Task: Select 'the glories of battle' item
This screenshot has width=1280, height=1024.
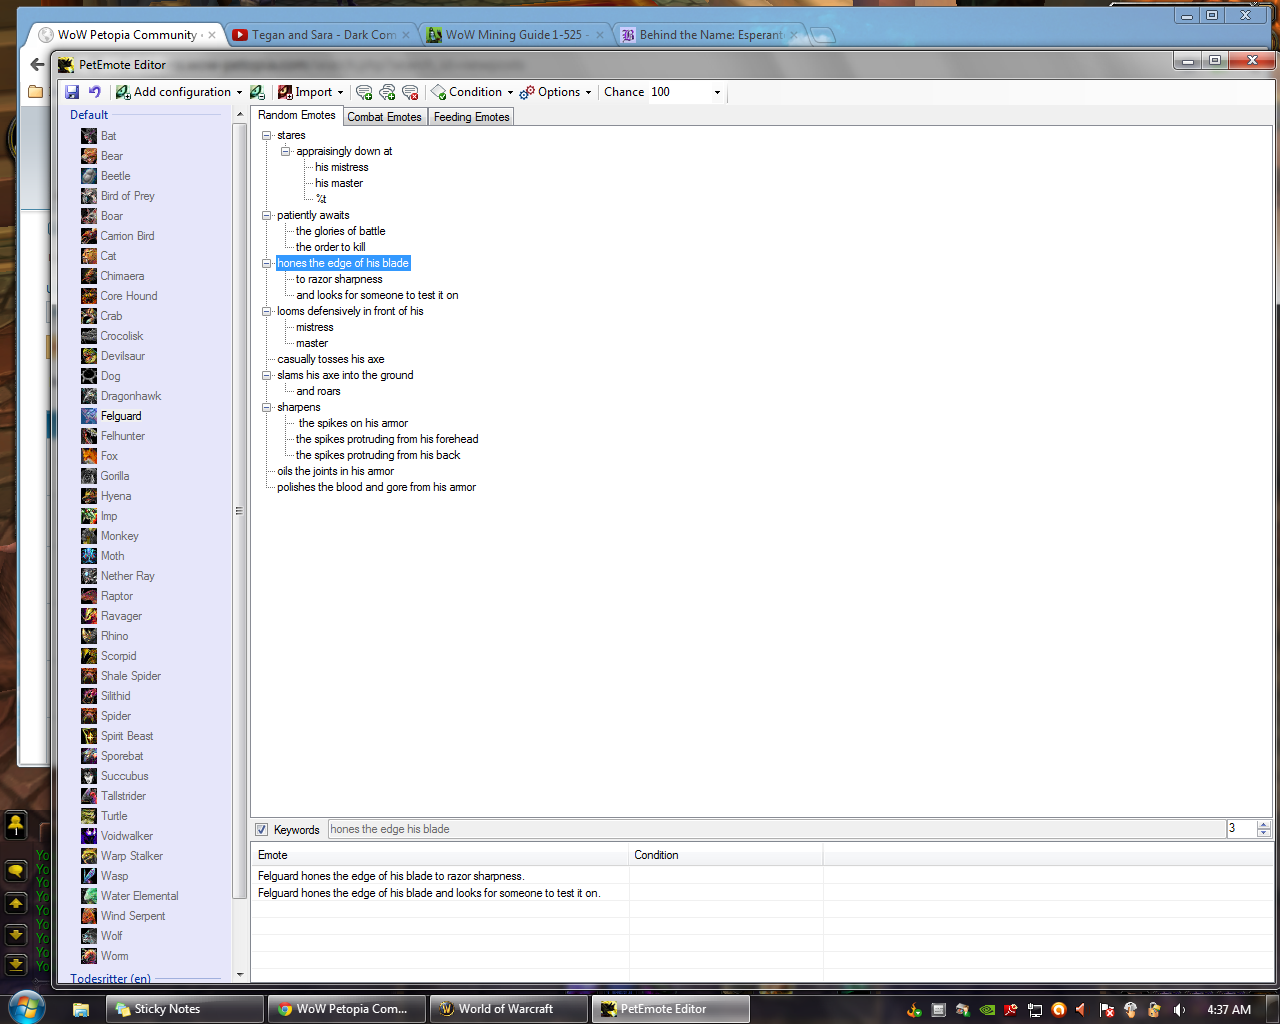Action: (341, 231)
